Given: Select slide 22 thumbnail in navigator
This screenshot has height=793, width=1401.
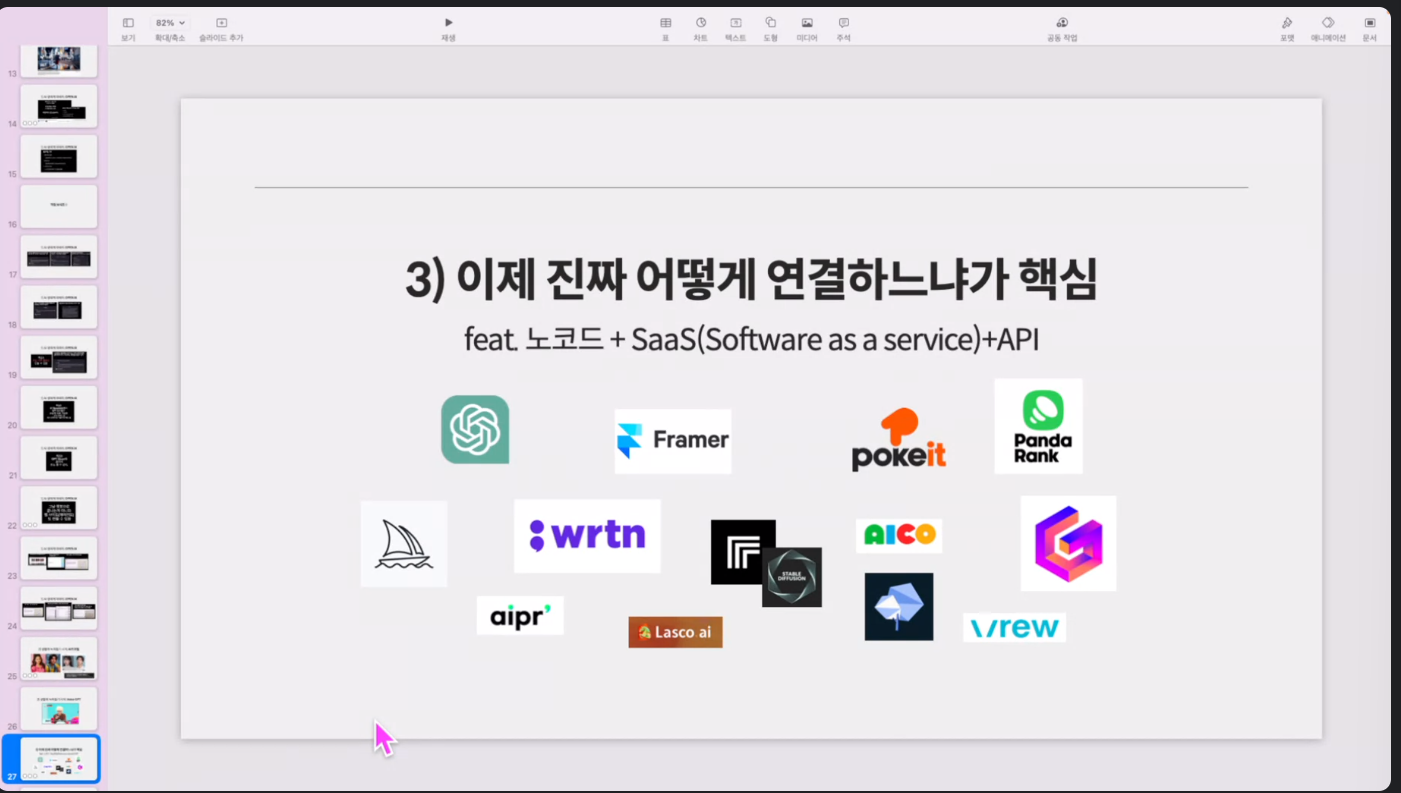Looking at the screenshot, I should pos(59,508).
